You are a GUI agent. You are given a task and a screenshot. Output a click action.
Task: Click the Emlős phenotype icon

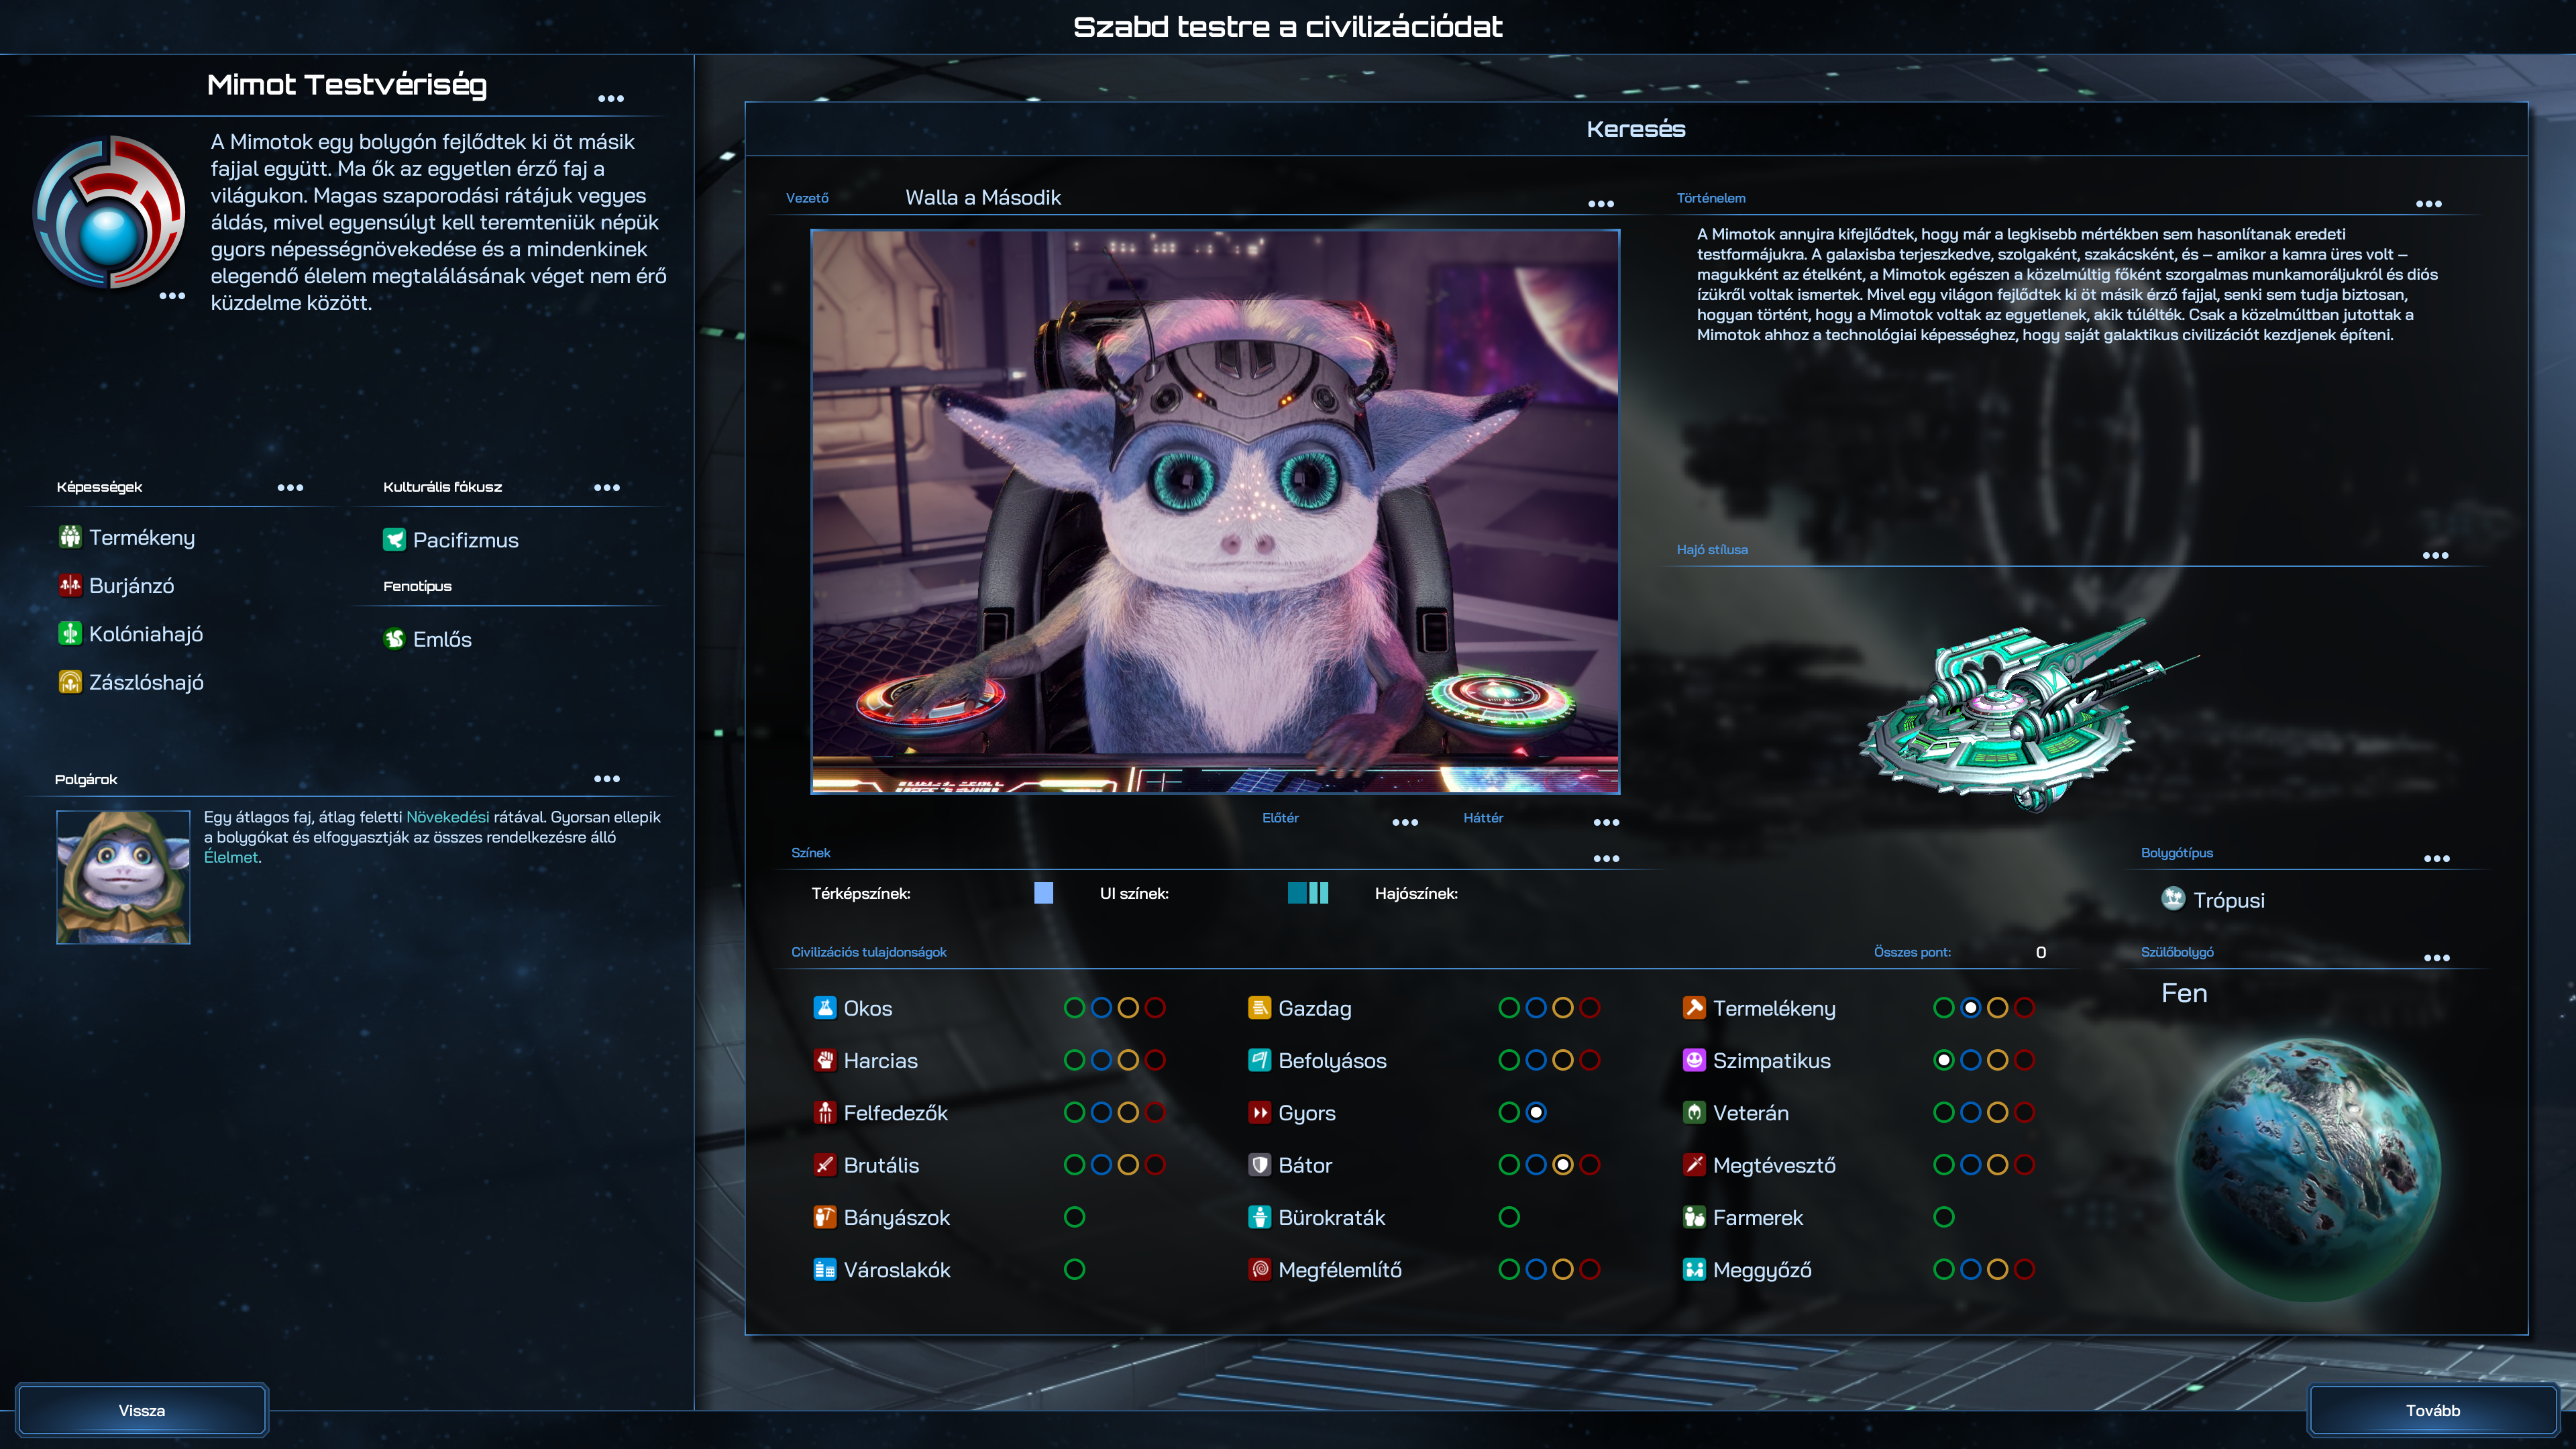pyautogui.click(x=394, y=639)
